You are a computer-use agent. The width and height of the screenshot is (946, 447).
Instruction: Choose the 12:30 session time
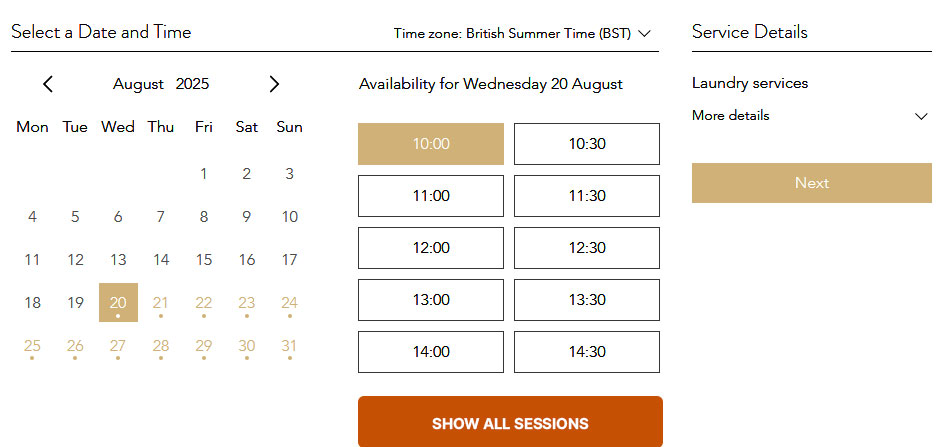tap(587, 248)
